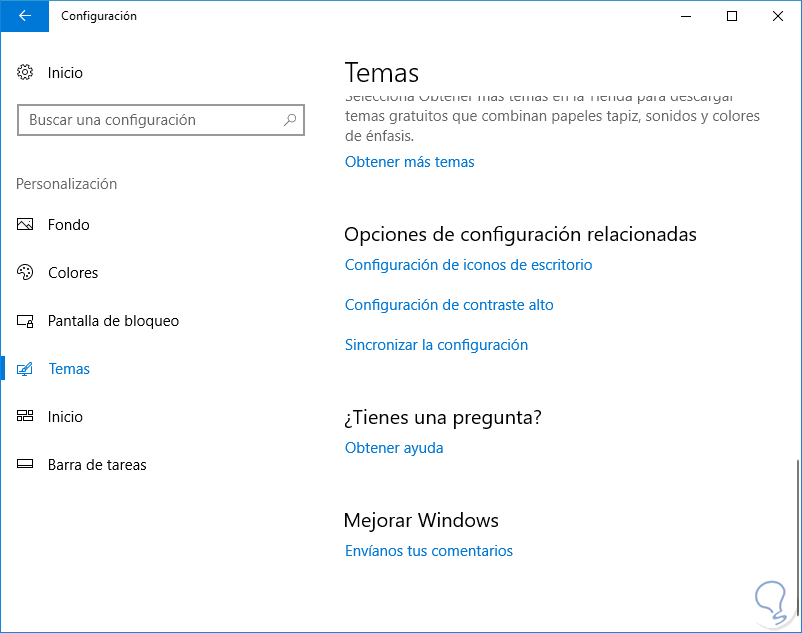
Task: Select the Fondo picture icon
Action: 26,225
